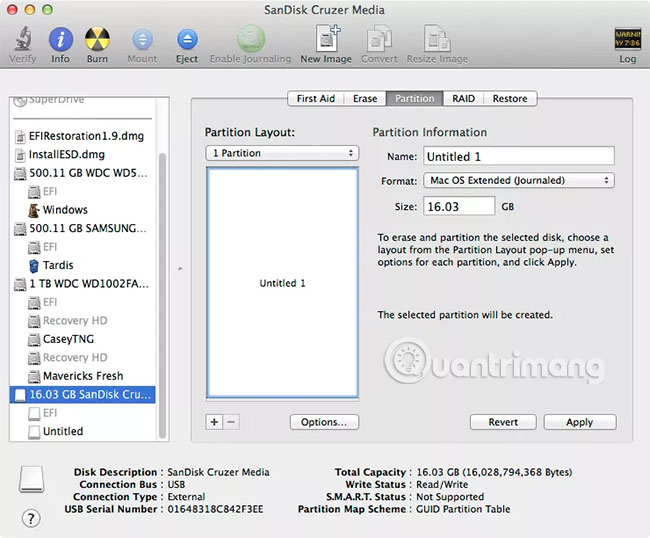Switch to the Erase tab
This screenshot has height=538, width=650.
click(365, 99)
